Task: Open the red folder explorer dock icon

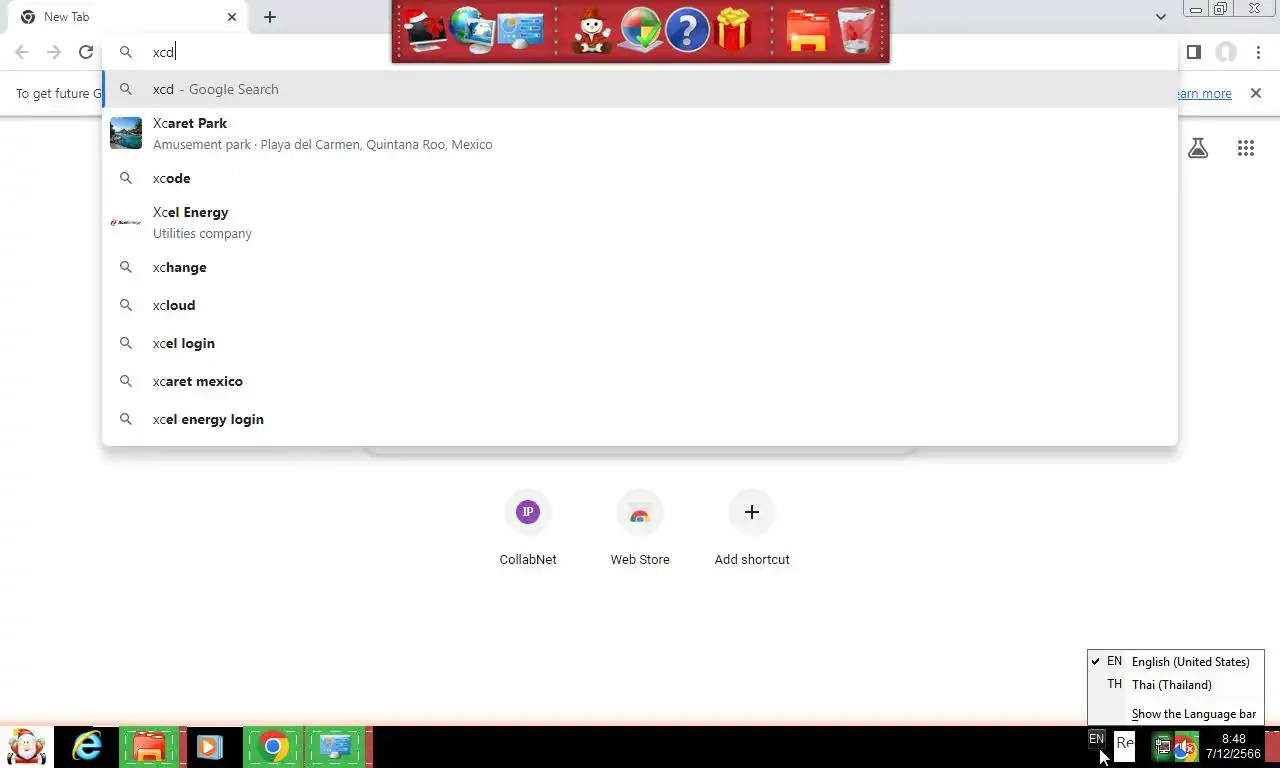Action: (807, 30)
